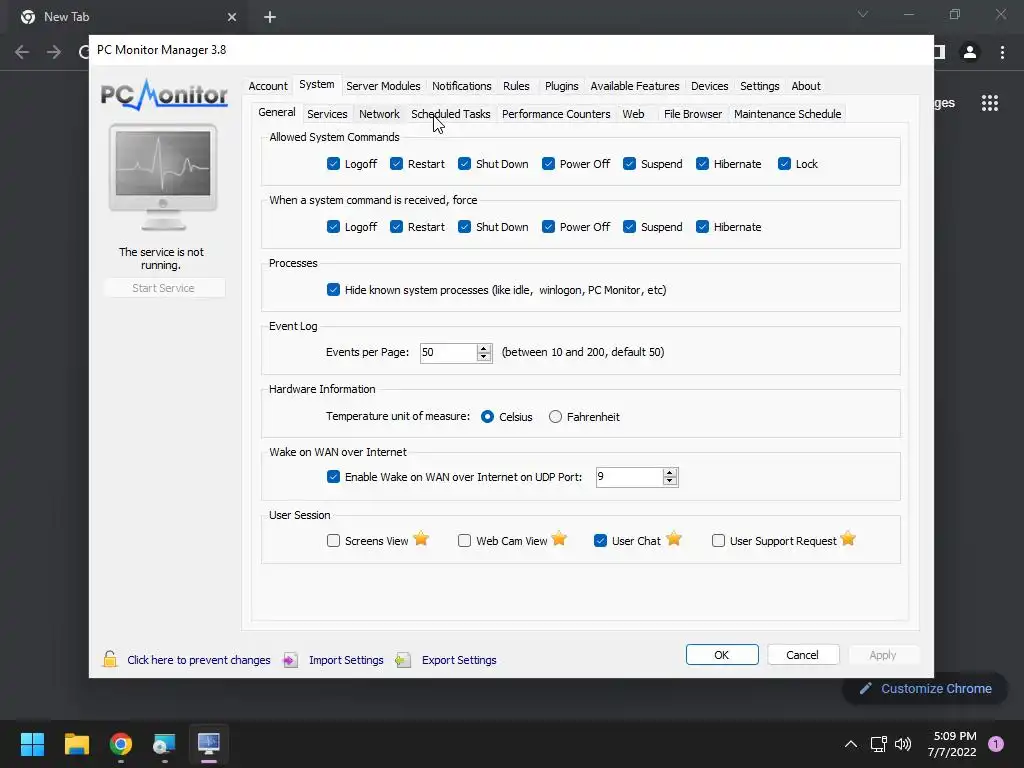The width and height of the screenshot is (1024, 768).
Task: Click the star beside Web Cam View
Action: (x=559, y=539)
